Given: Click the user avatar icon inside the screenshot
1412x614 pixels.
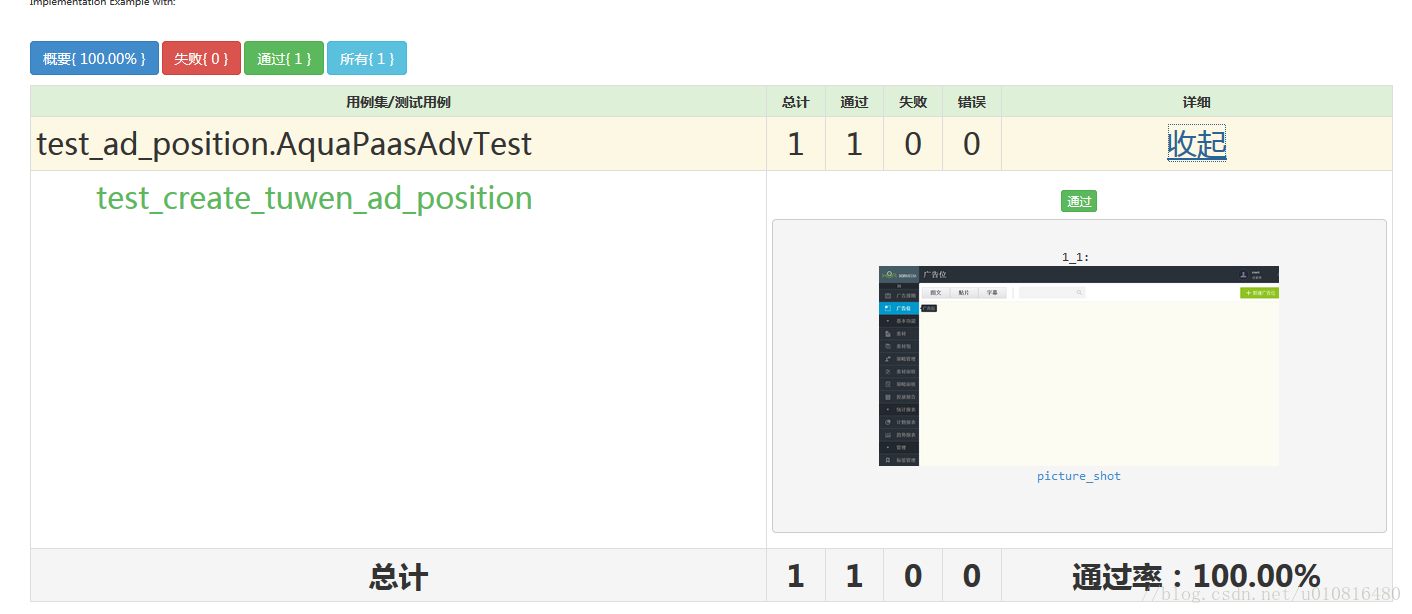Looking at the screenshot, I should [1244, 275].
